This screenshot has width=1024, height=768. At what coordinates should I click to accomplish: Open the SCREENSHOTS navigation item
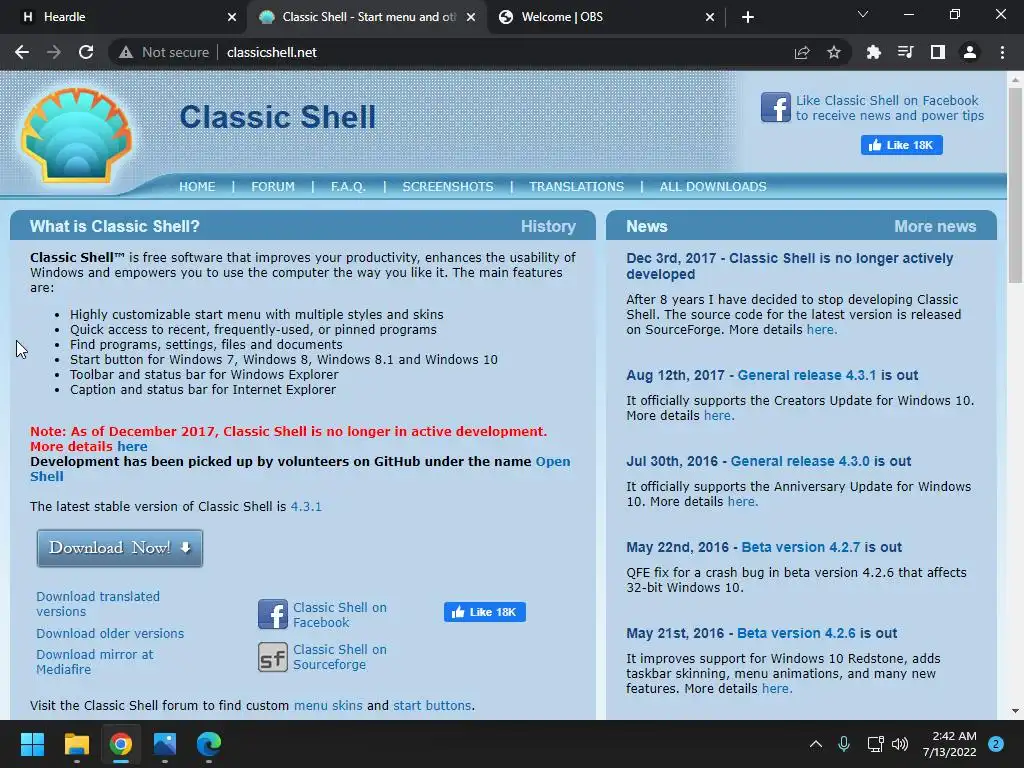[448, 187]
